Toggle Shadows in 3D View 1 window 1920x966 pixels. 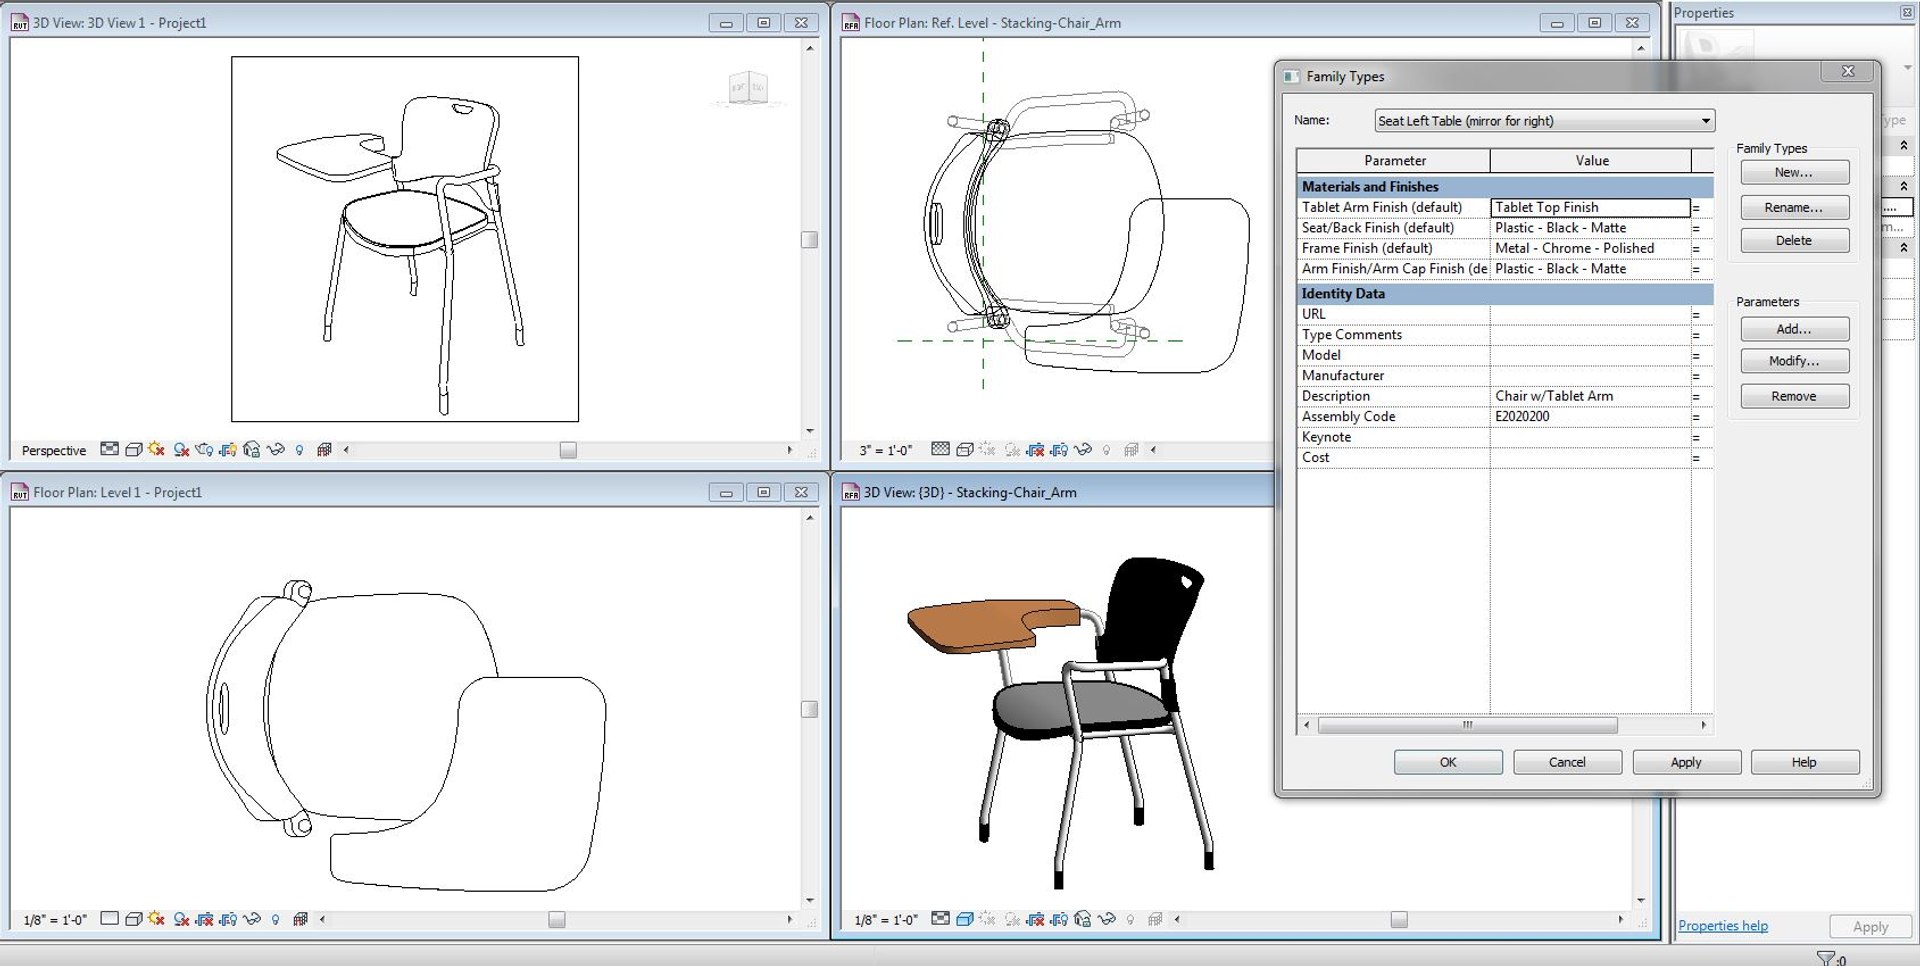tap(181, 450)
